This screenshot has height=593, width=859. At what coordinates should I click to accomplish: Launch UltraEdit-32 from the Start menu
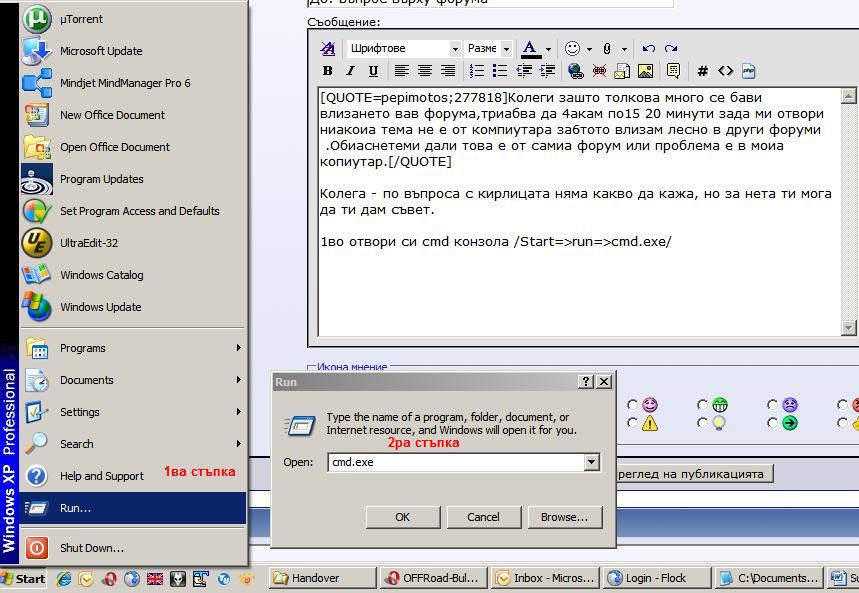point(133,243)
